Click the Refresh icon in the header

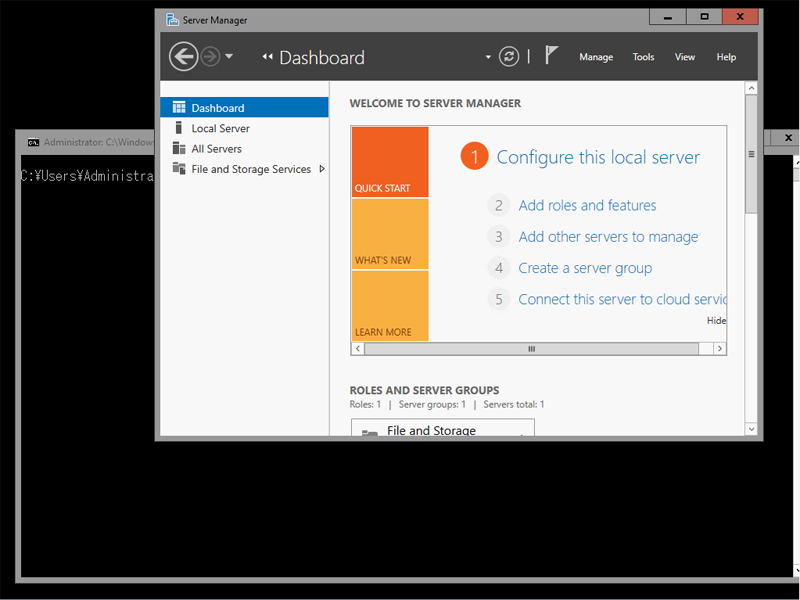coord(509,57)
